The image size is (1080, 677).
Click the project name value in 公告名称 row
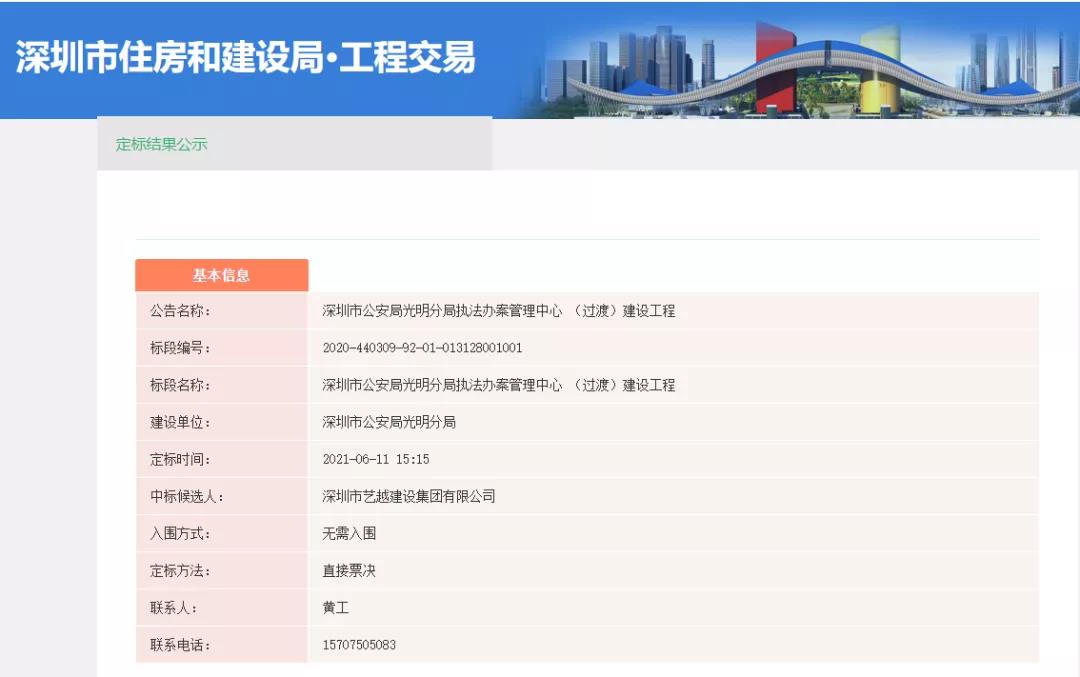pos(498,311)
